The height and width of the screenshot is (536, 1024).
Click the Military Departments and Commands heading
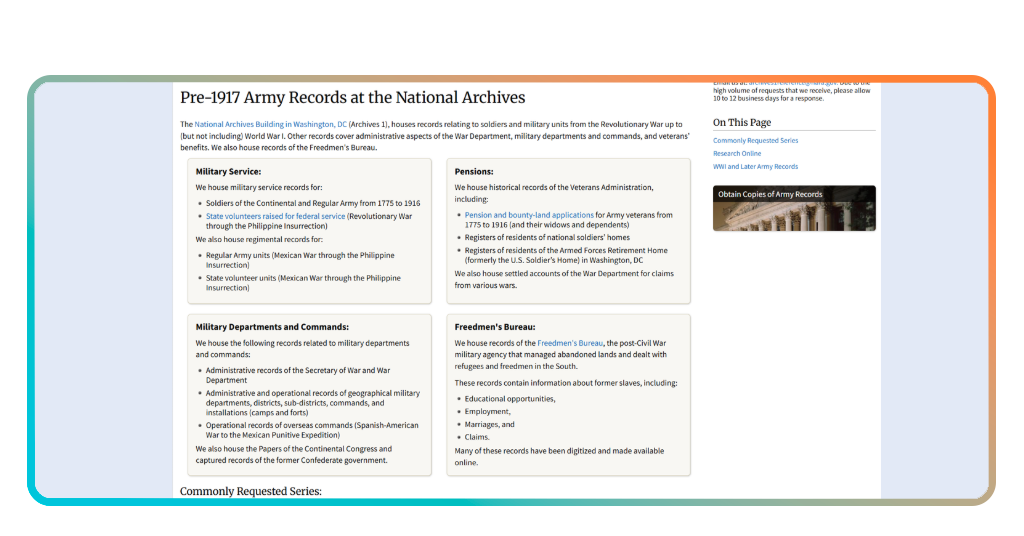(272, 327)
